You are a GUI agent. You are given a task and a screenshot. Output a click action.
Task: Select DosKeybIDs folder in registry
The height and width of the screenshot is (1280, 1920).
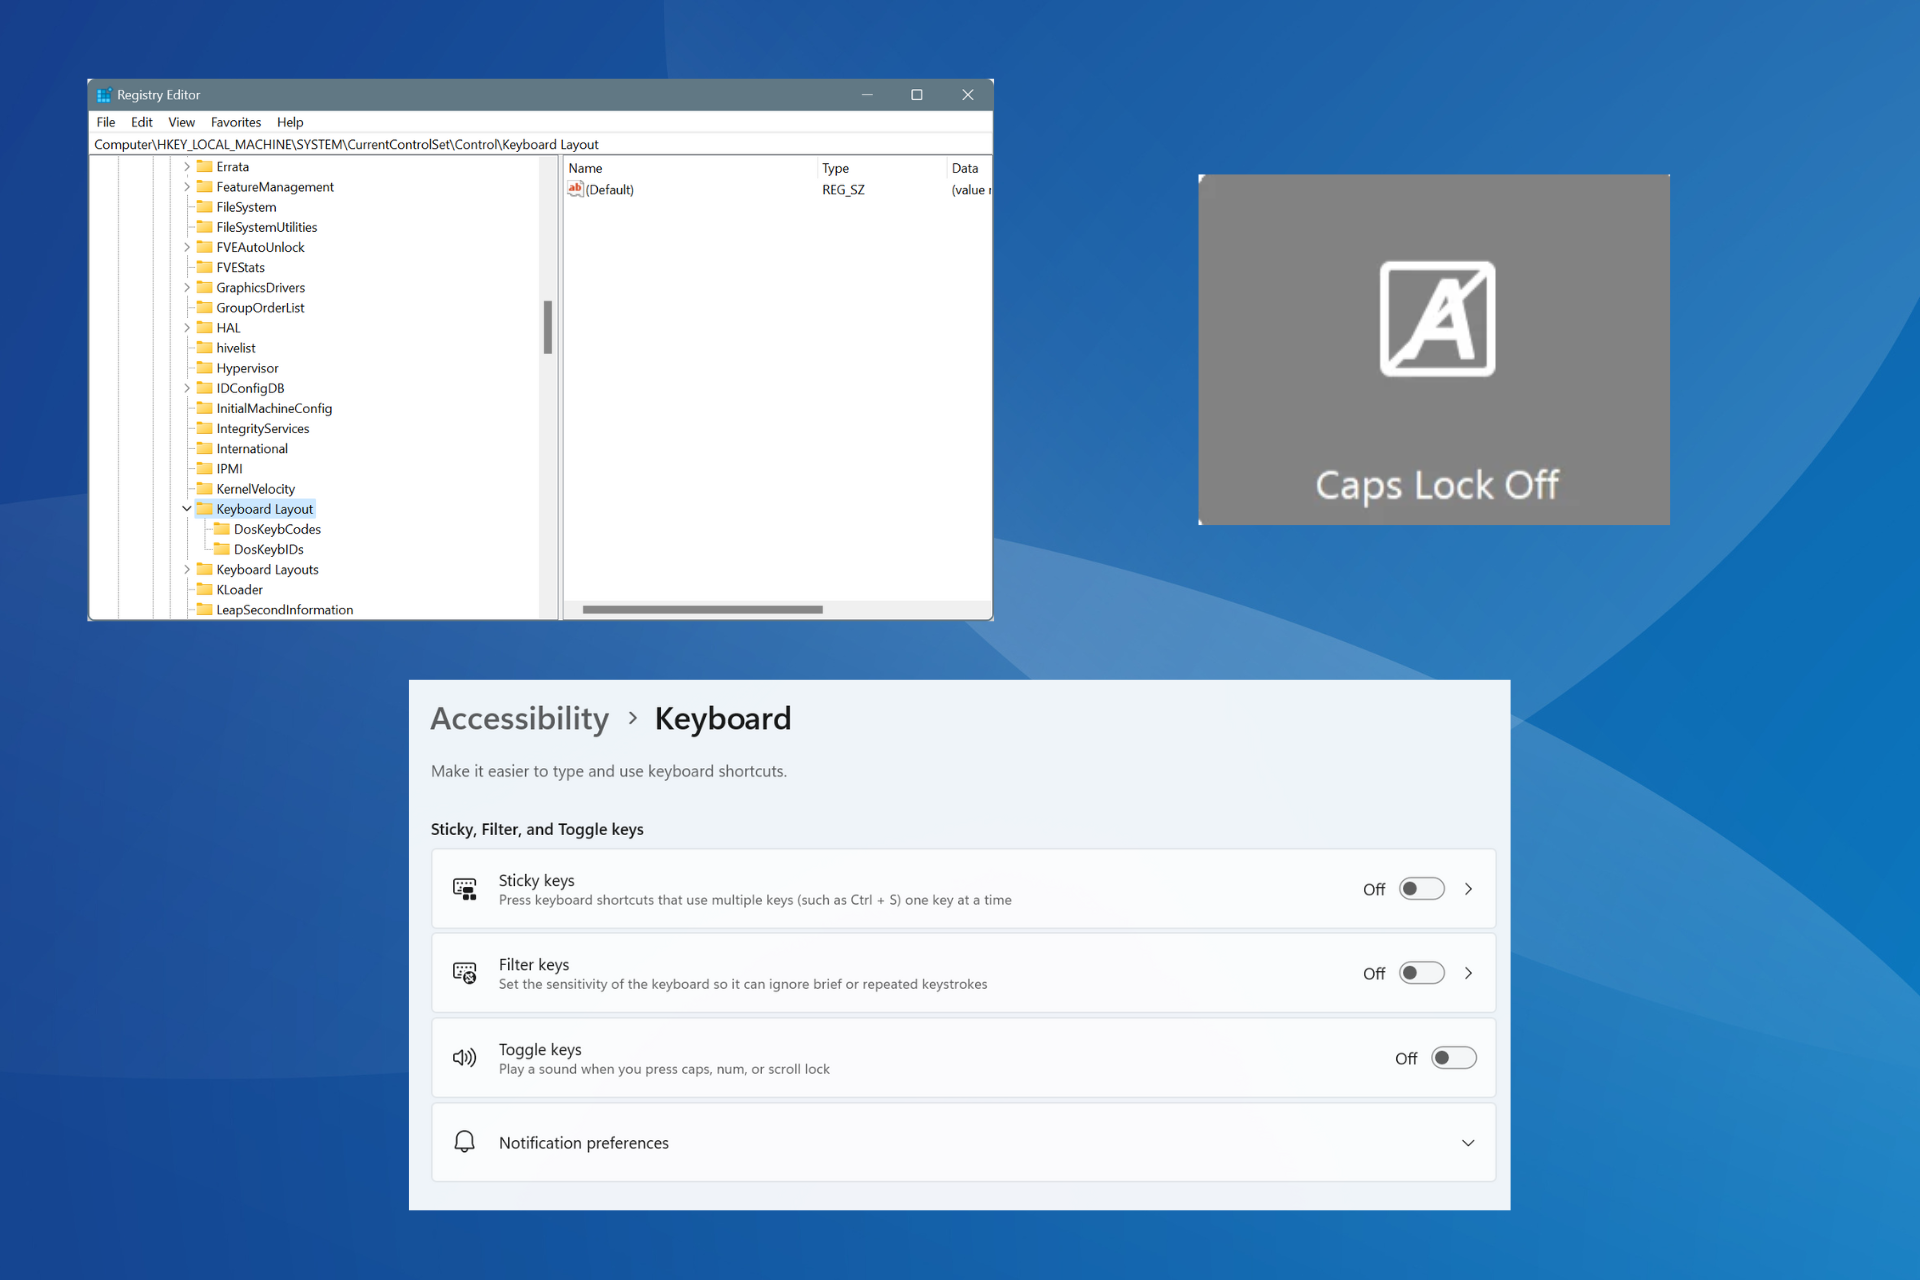270,550
